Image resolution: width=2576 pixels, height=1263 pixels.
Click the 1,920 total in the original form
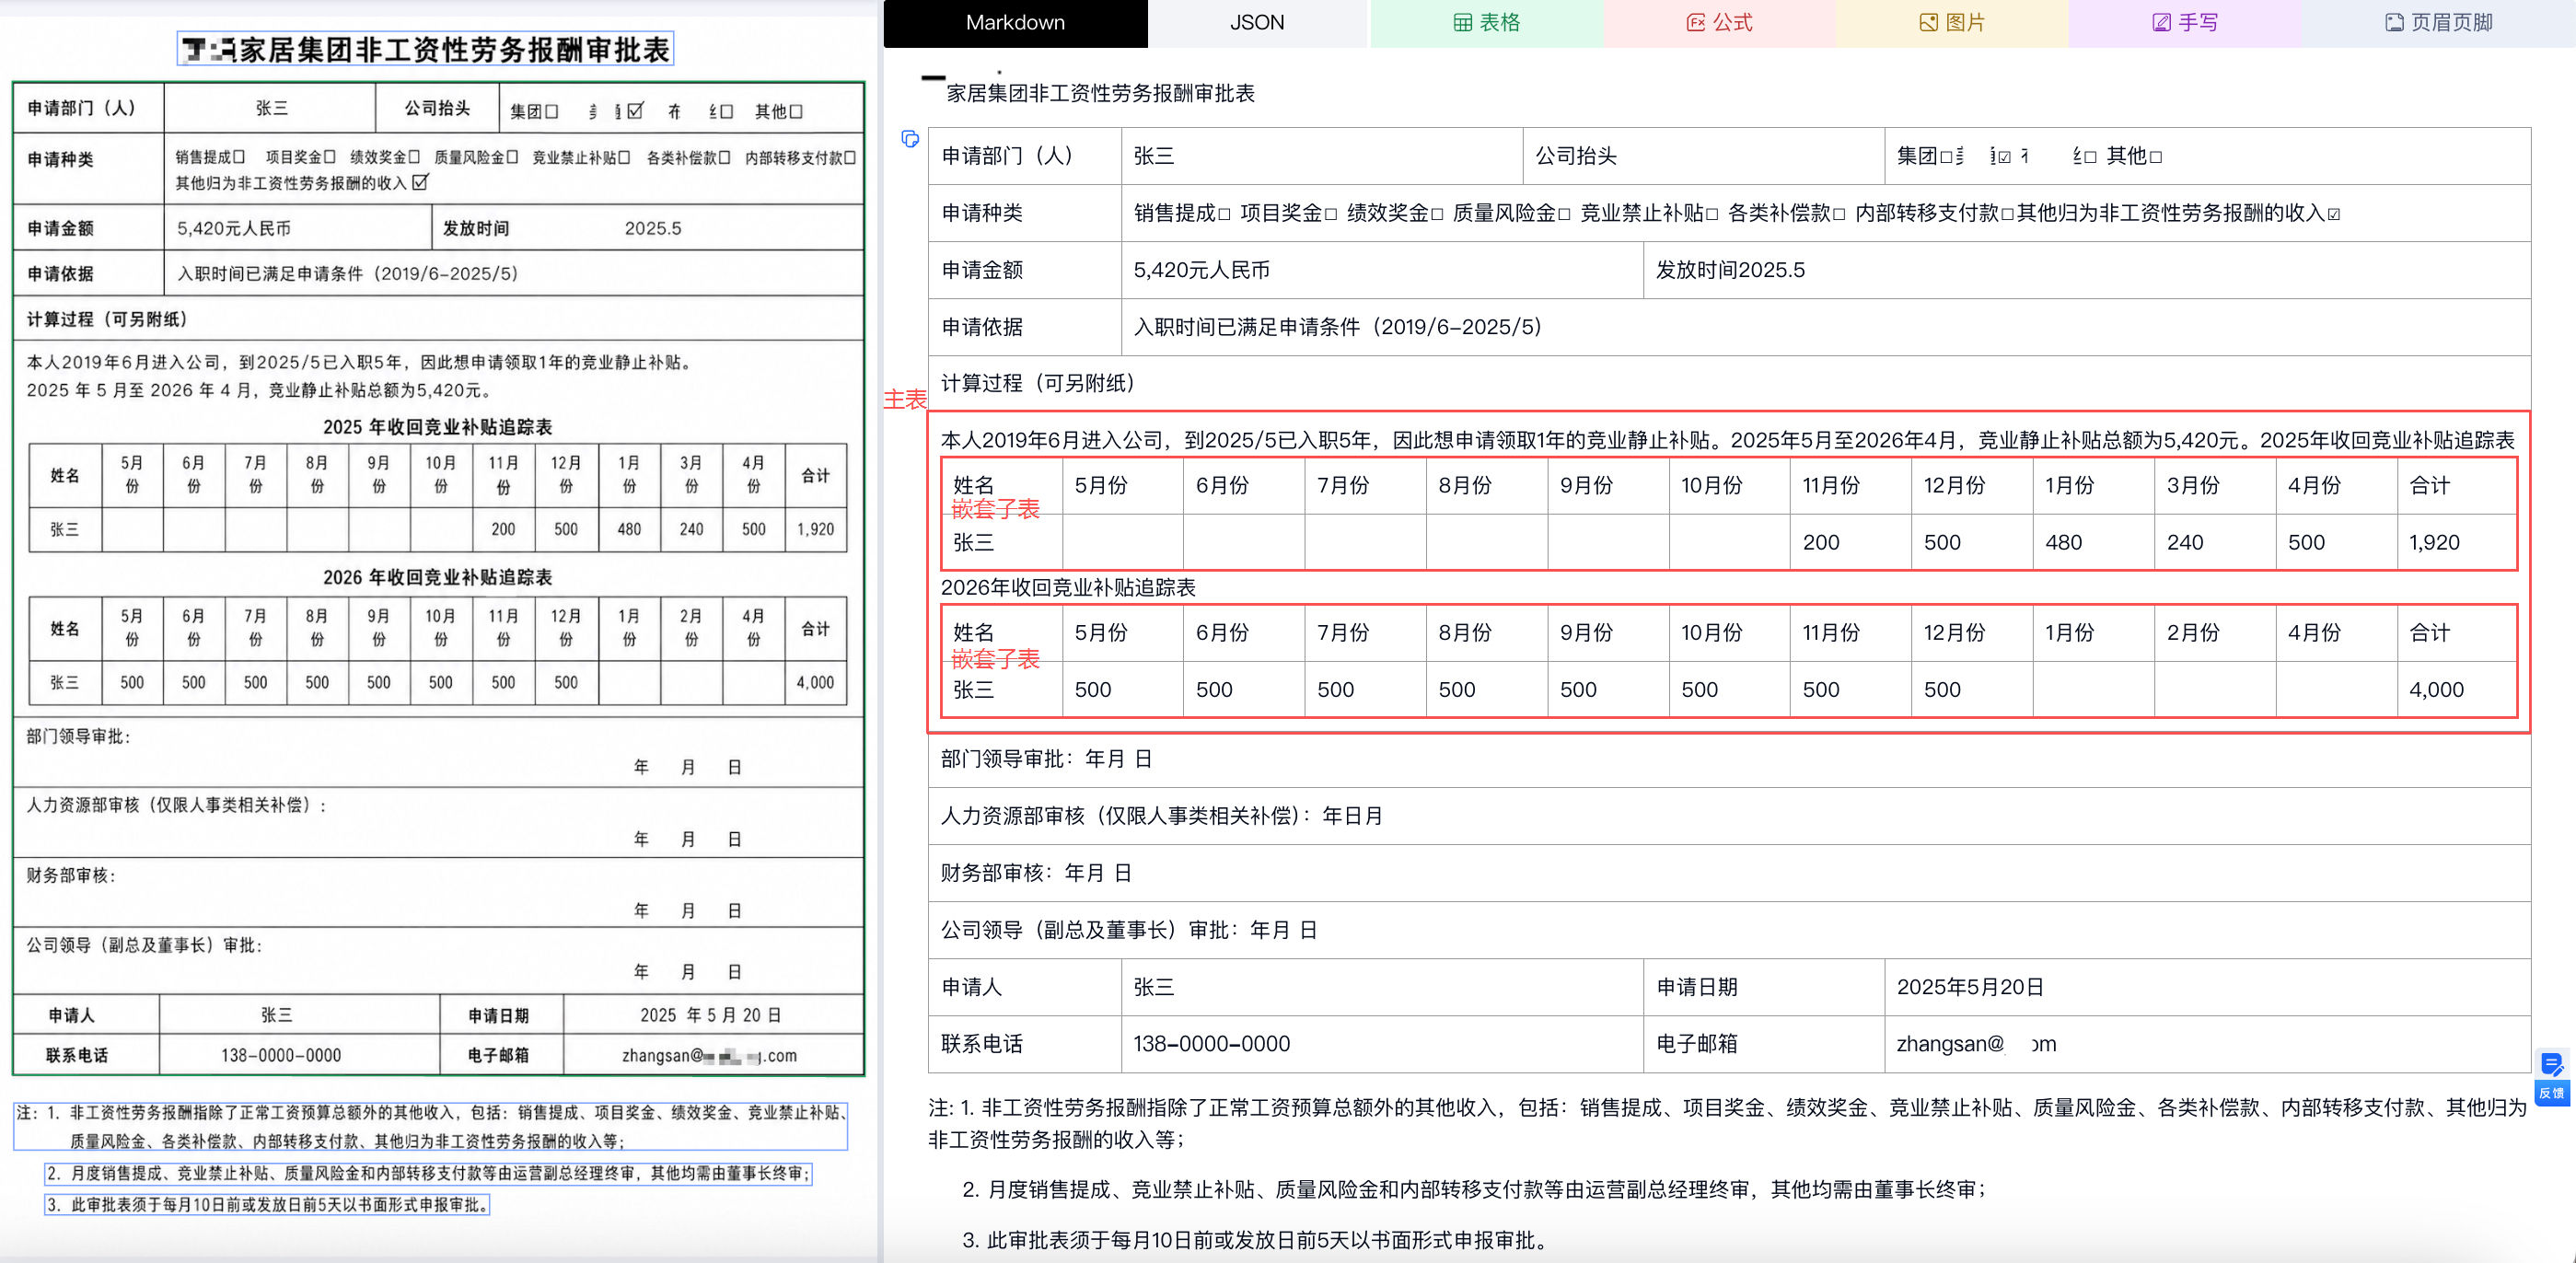click(815, 529)
